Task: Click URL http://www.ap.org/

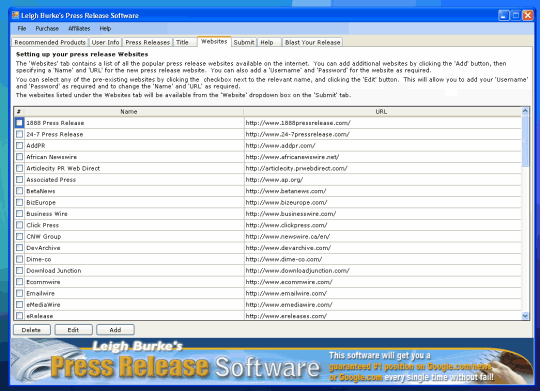Action: [x=274, y=179]
